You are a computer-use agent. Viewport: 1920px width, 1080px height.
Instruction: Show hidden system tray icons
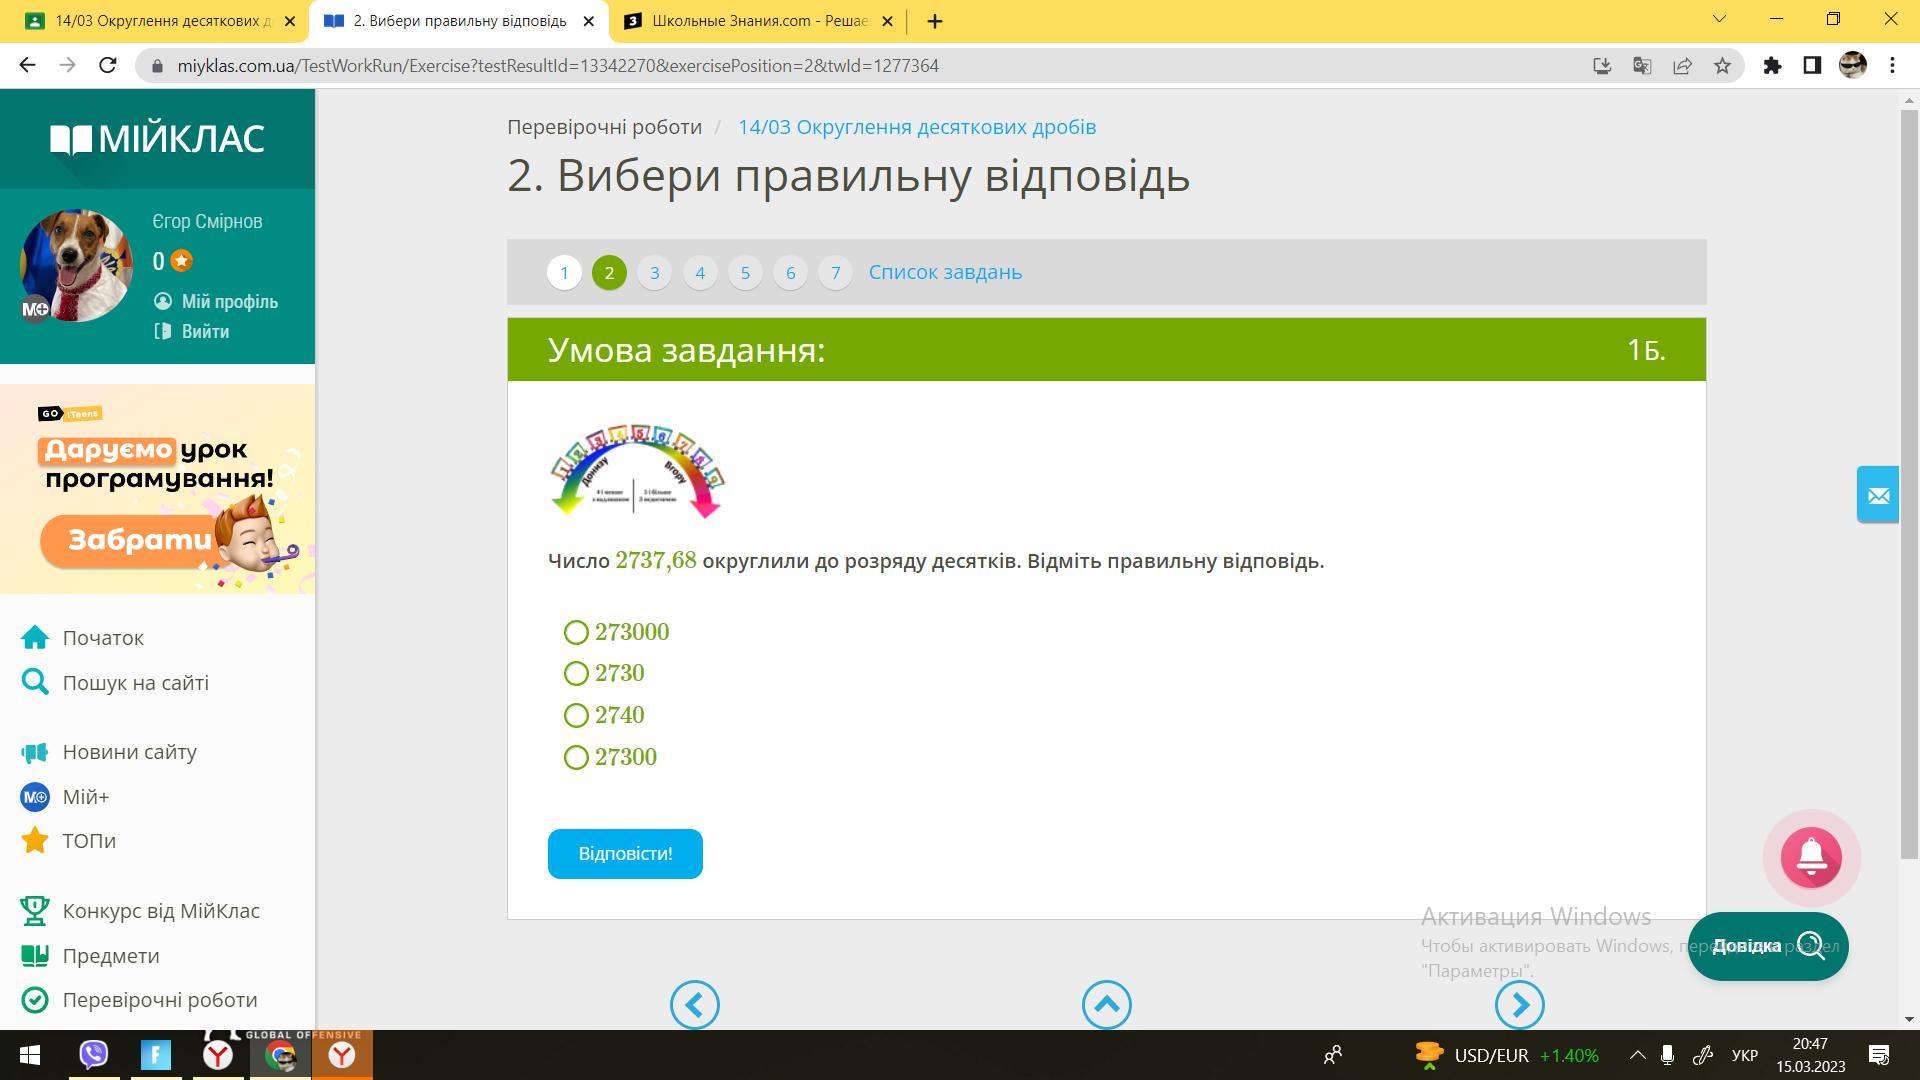tap(1637, 1055)
